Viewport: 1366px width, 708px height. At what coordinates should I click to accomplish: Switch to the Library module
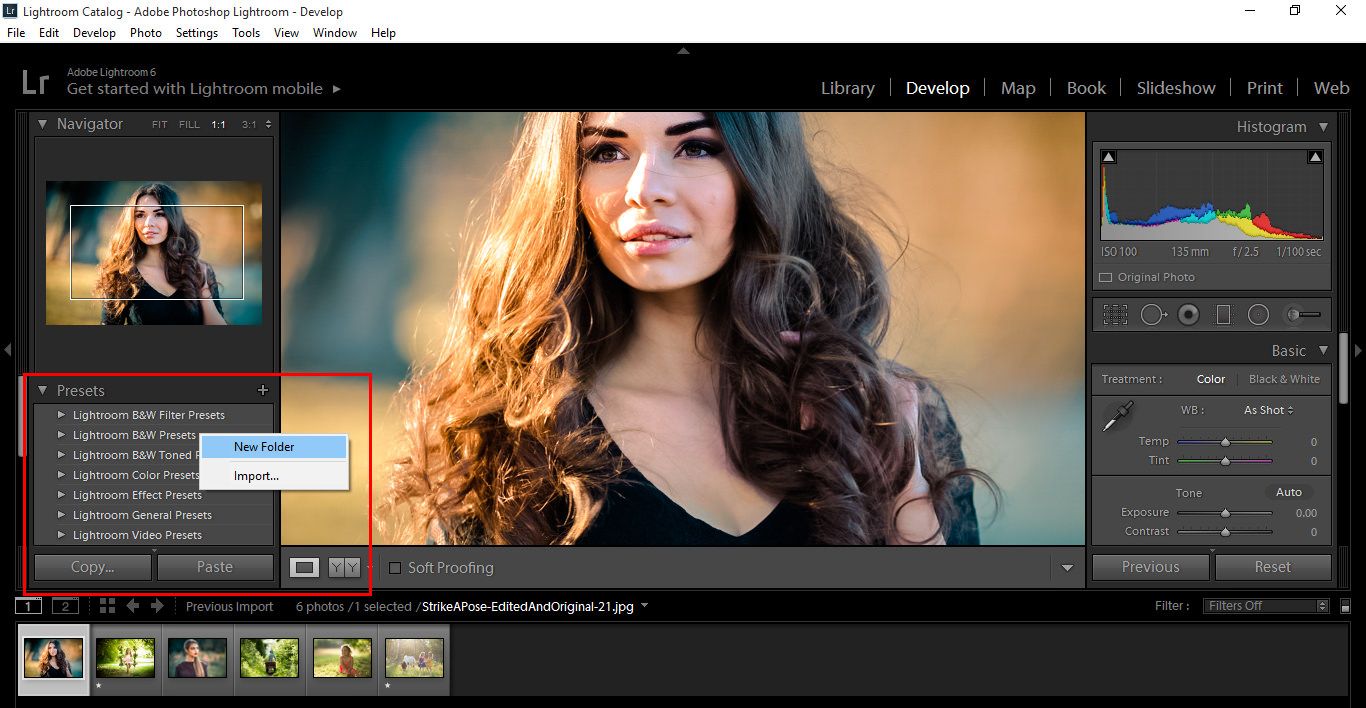tap(847, 88)
